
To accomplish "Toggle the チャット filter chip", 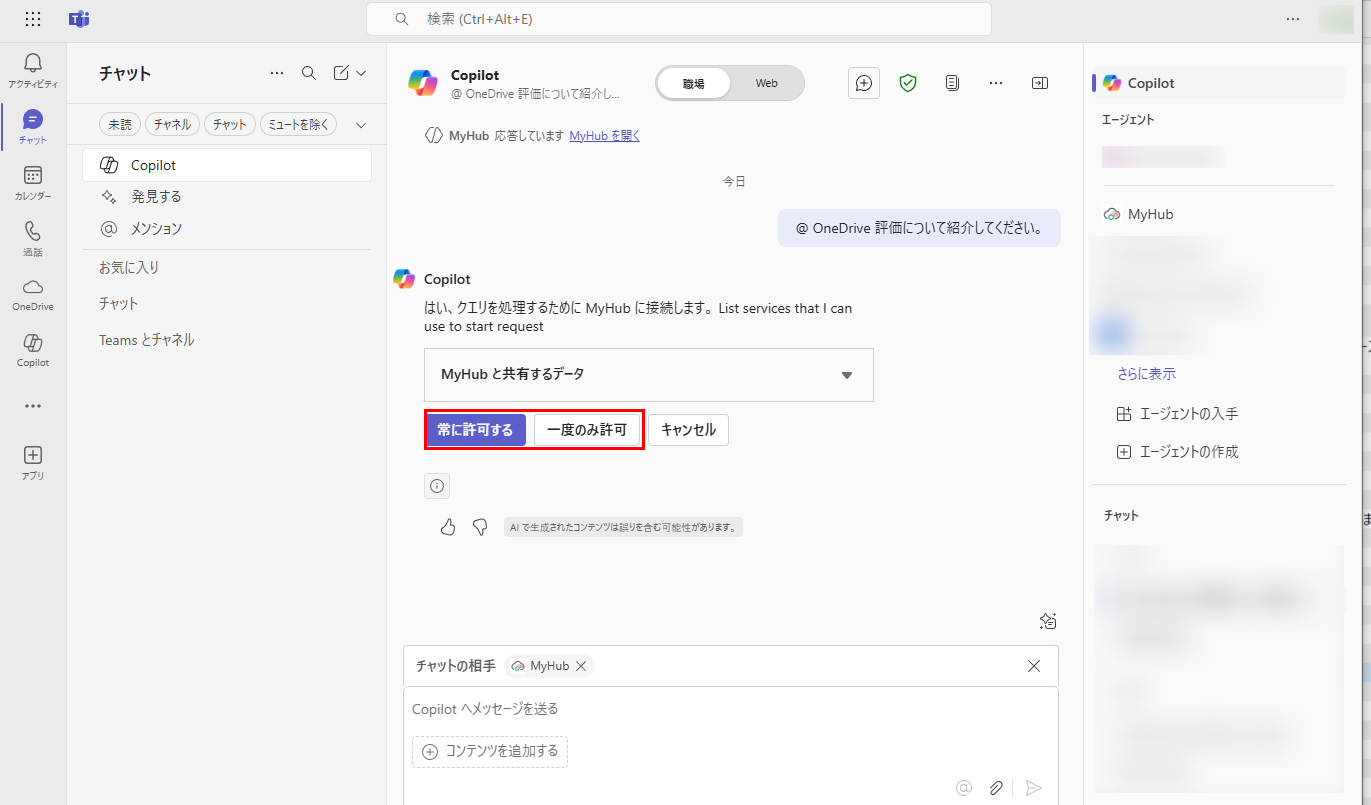I will 230,125.
